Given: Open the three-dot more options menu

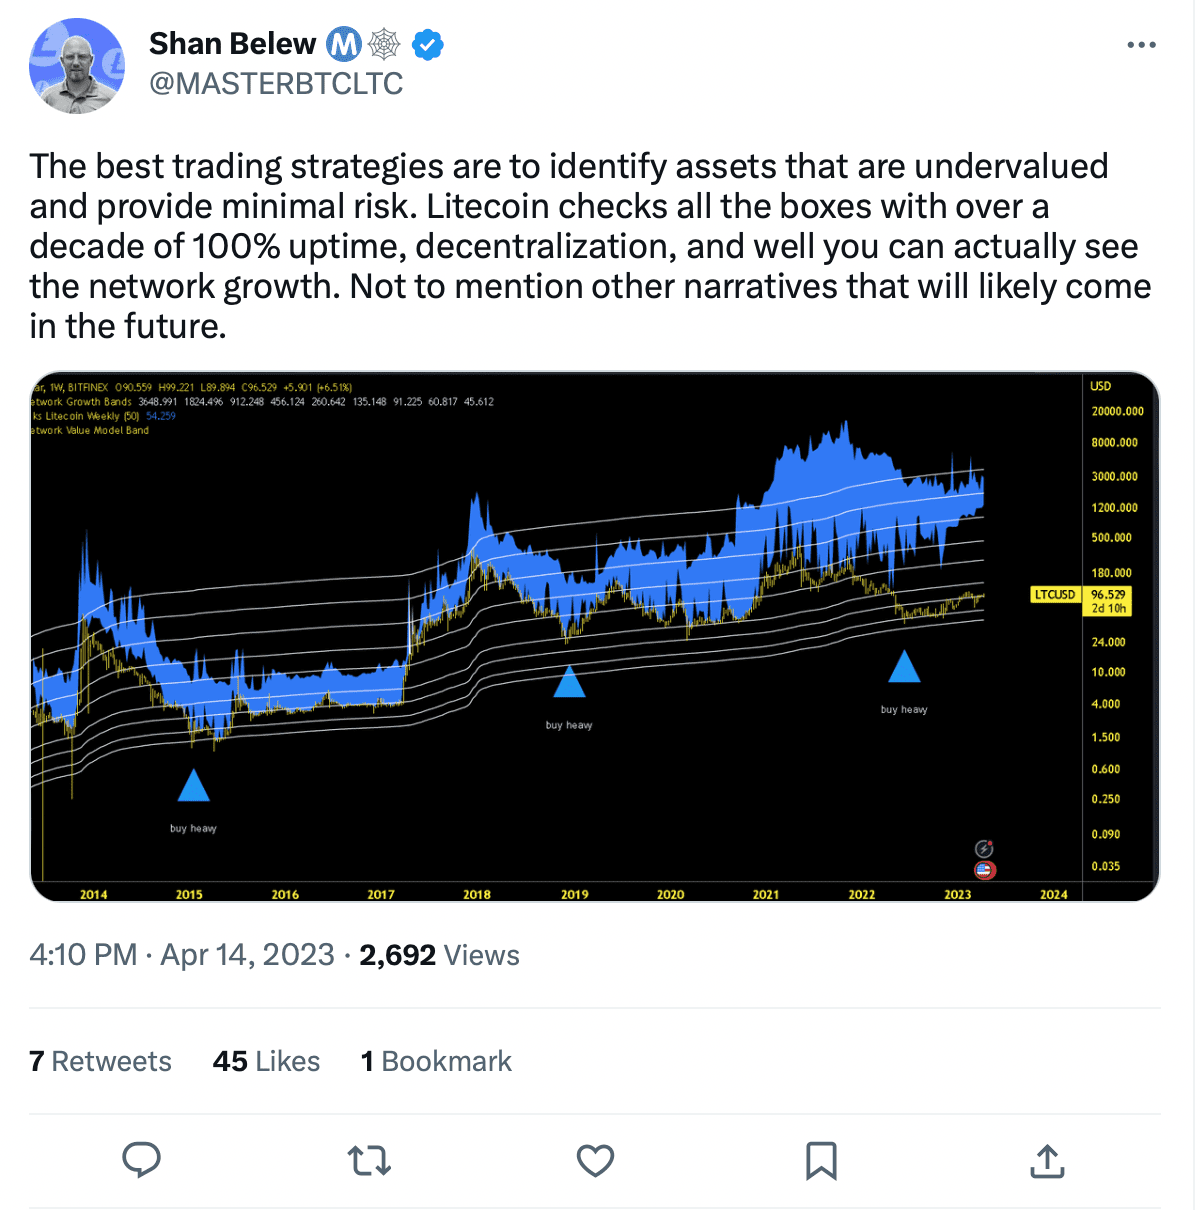Looking at the screenshot, I should pos(1141,45).
